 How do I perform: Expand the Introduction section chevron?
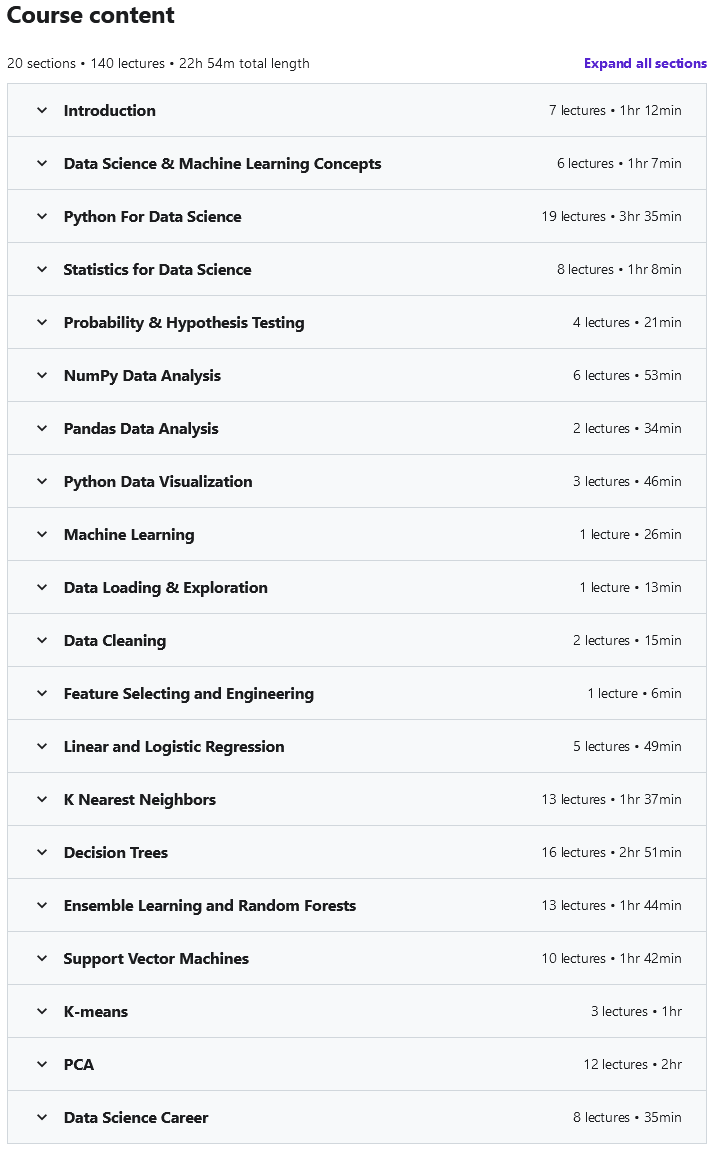click(x=42, y=111)
